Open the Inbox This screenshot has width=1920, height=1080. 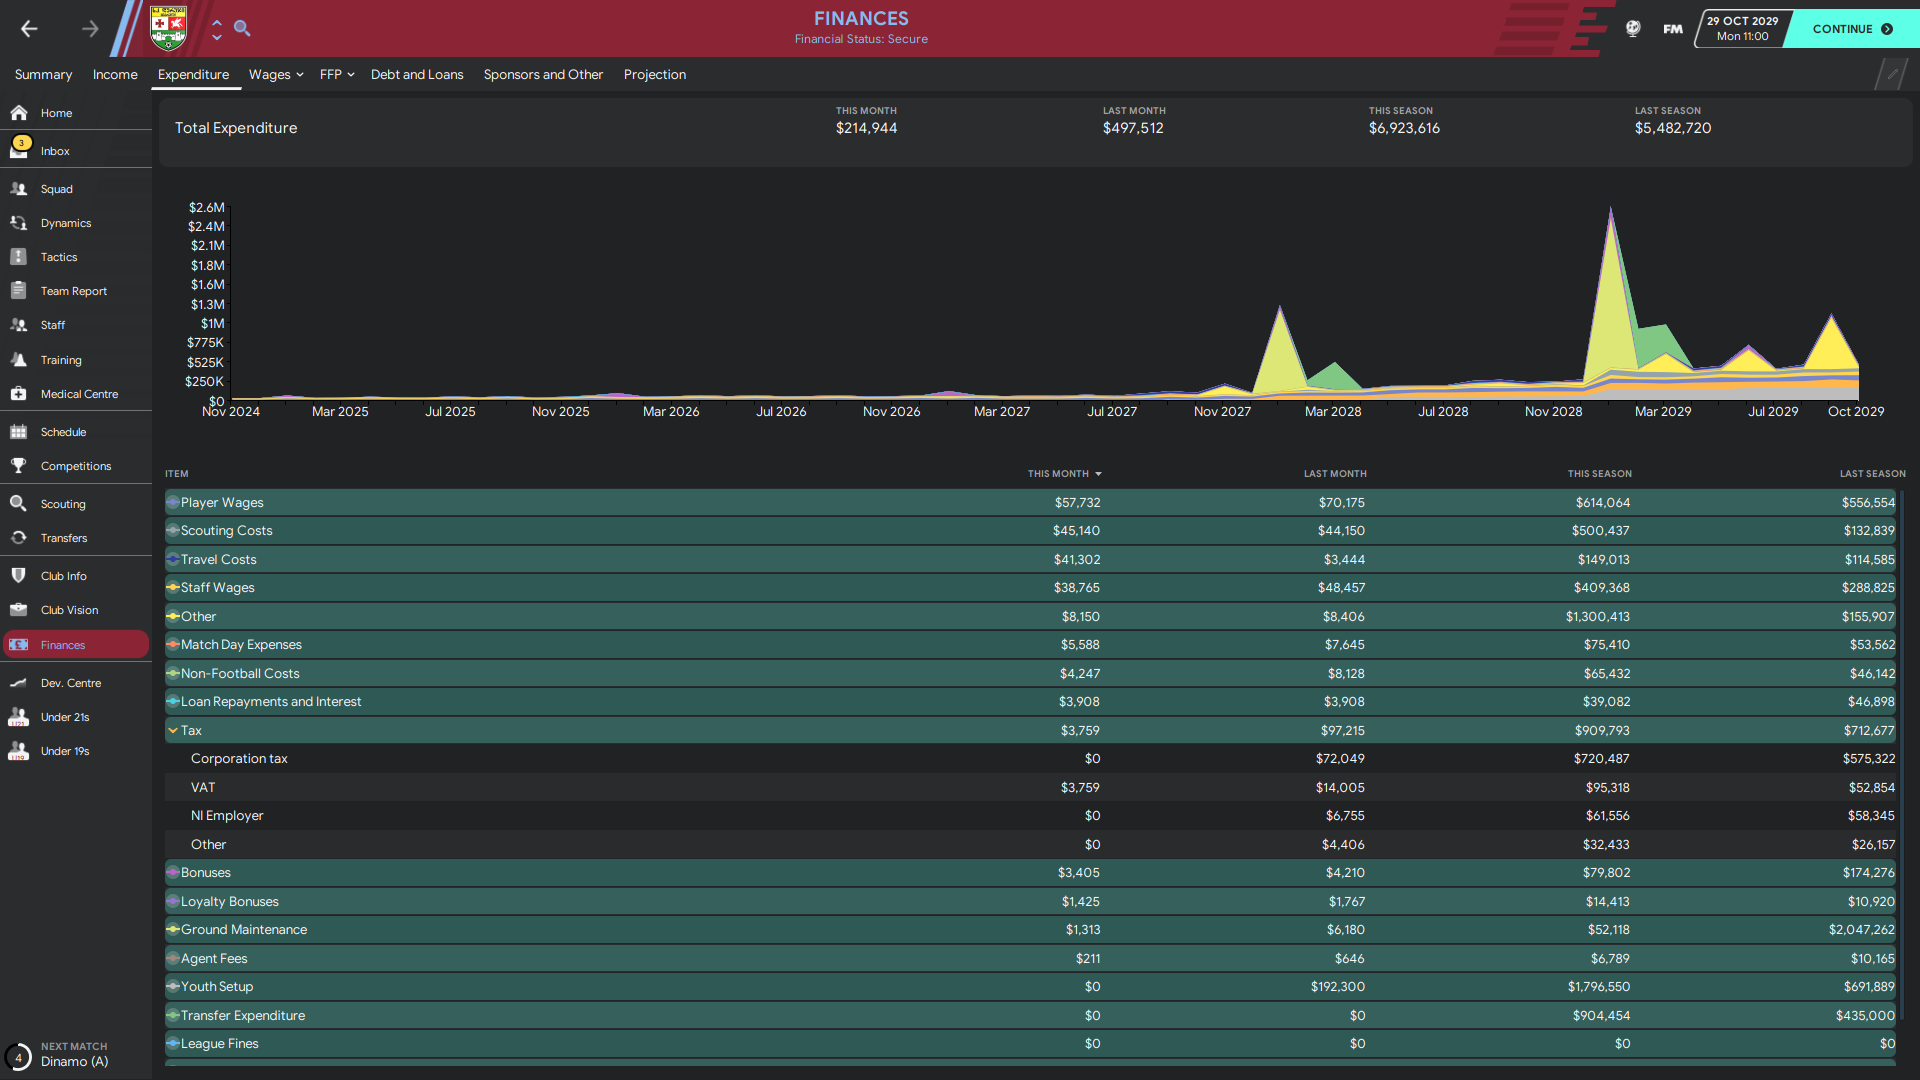76,151
